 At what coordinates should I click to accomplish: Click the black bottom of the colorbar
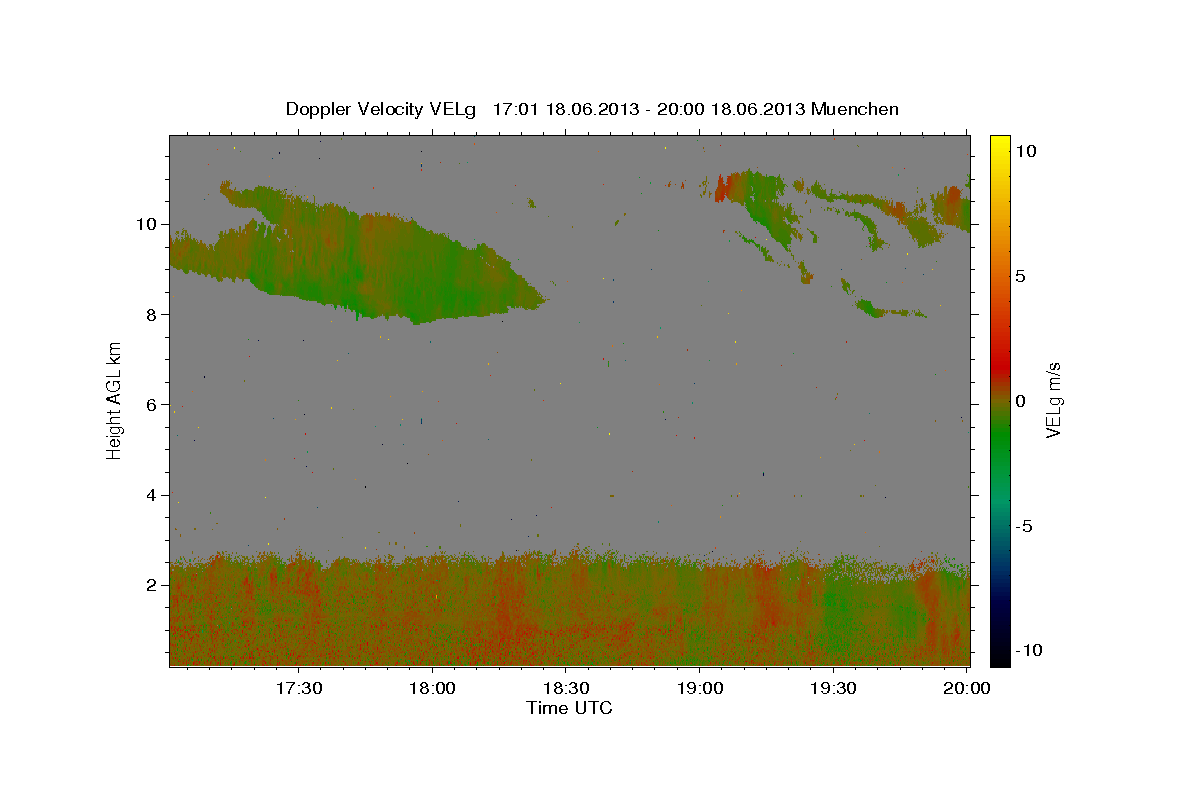[1000, 656]
